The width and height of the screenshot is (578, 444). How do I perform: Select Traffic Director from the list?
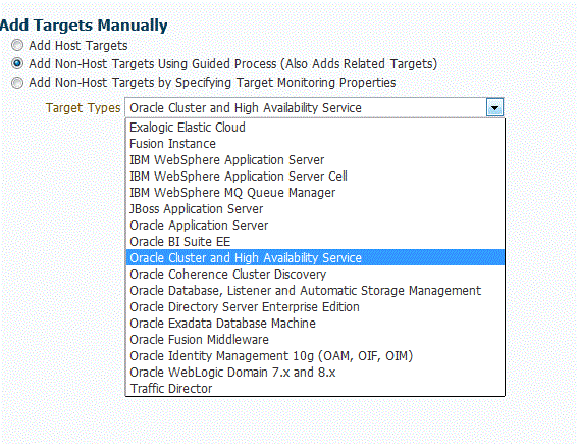[x=315, y=389]
